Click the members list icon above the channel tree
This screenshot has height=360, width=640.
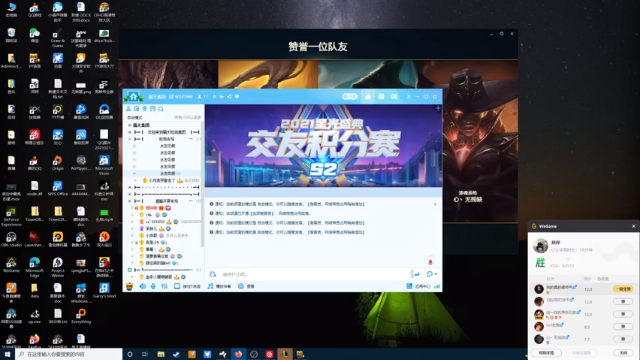click(x=129, y=109)
